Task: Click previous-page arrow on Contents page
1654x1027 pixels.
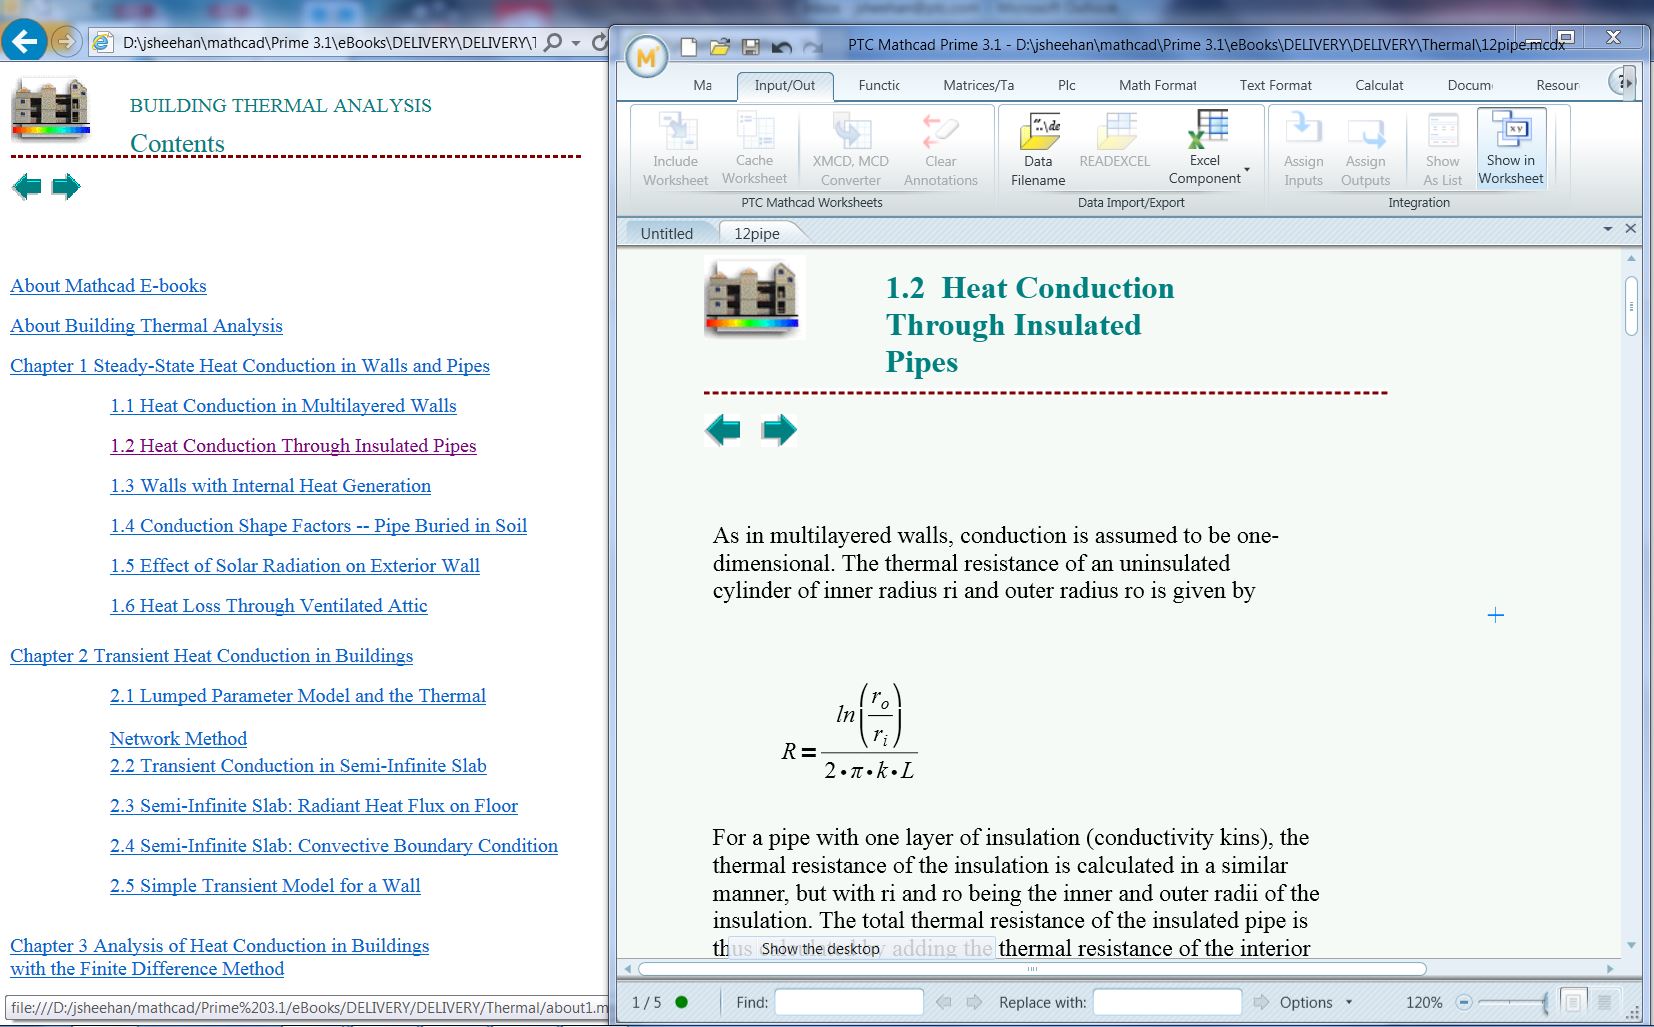Action: (x=27, y=186)
